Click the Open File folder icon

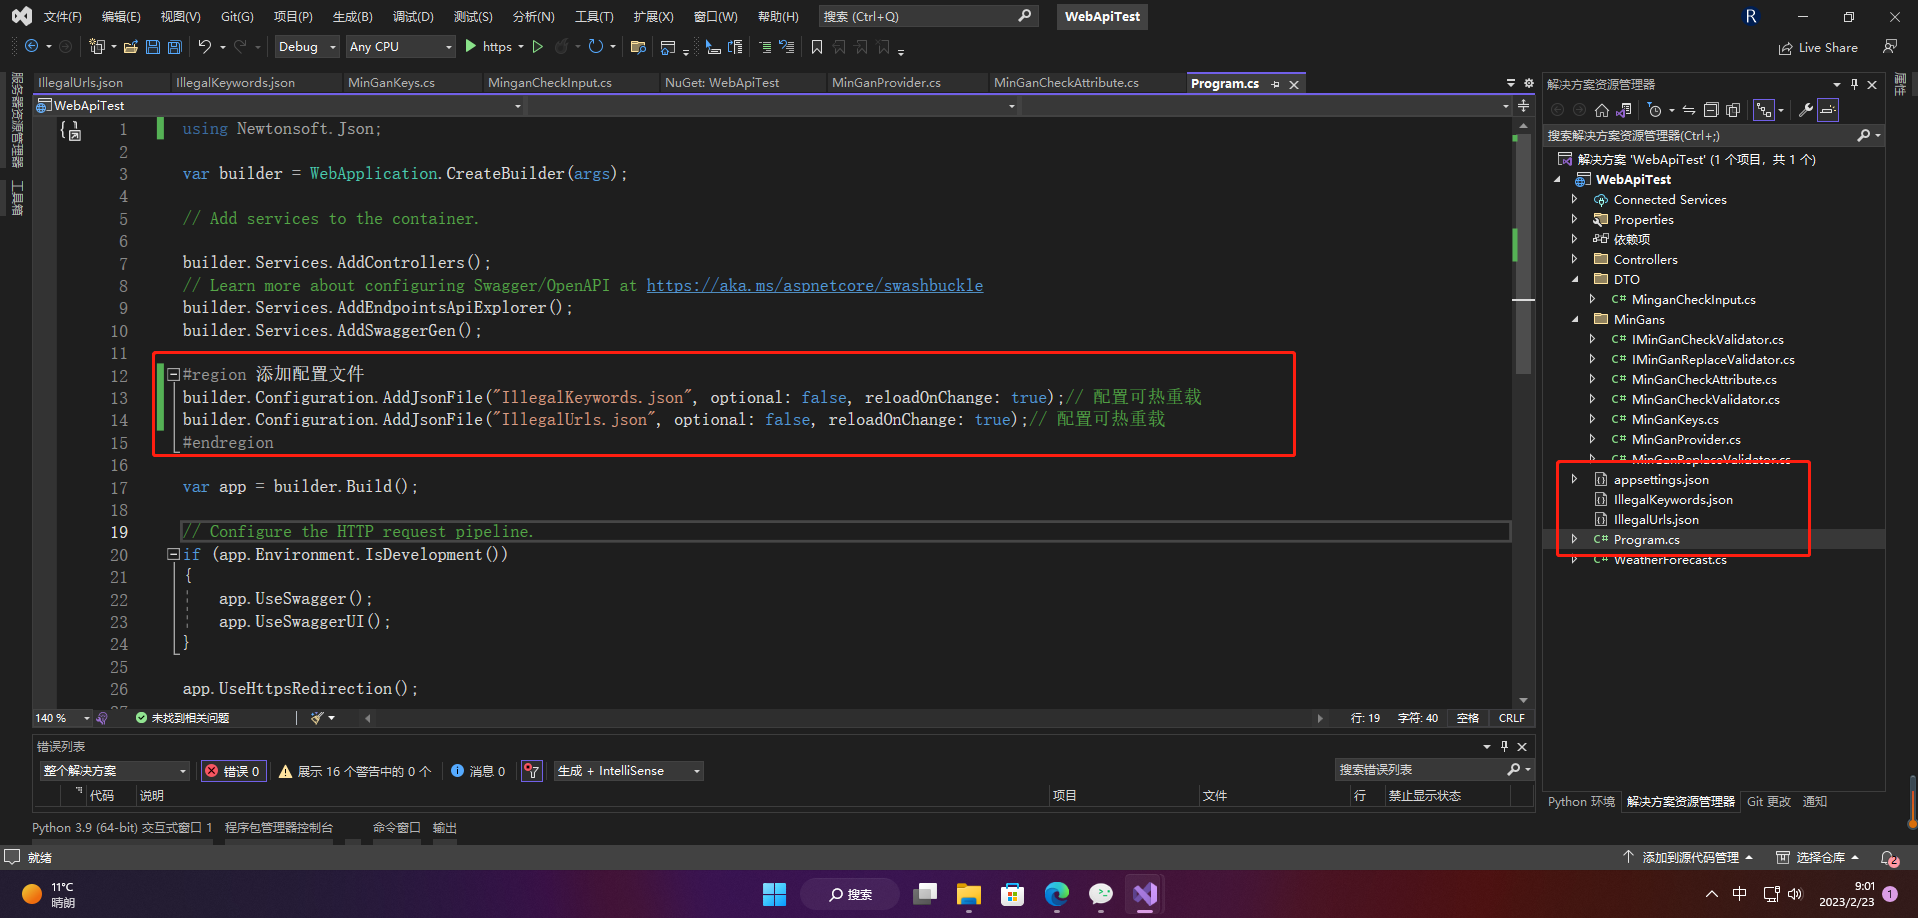point(131,47)
